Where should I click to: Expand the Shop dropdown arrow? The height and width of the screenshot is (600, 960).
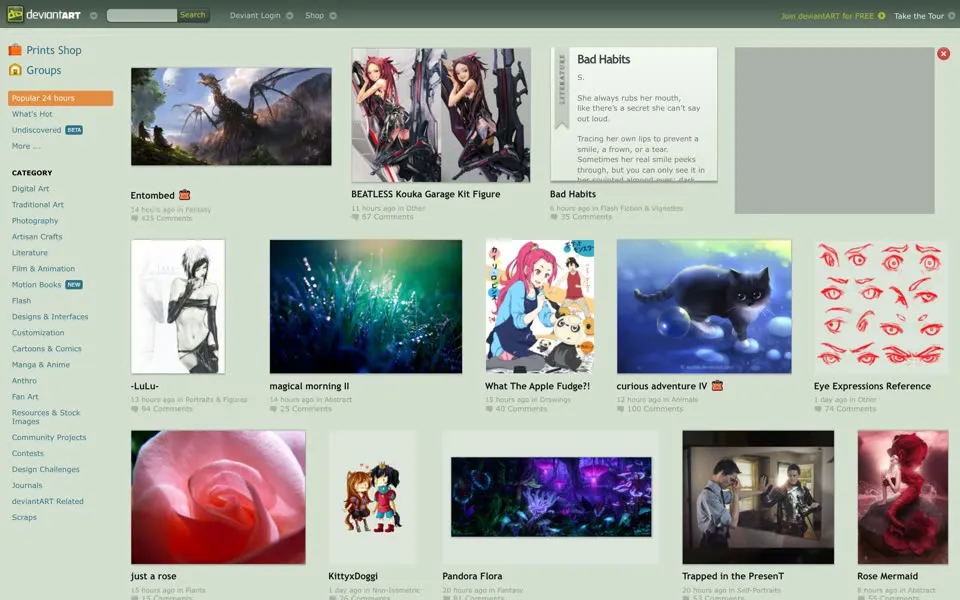(333, 15)
